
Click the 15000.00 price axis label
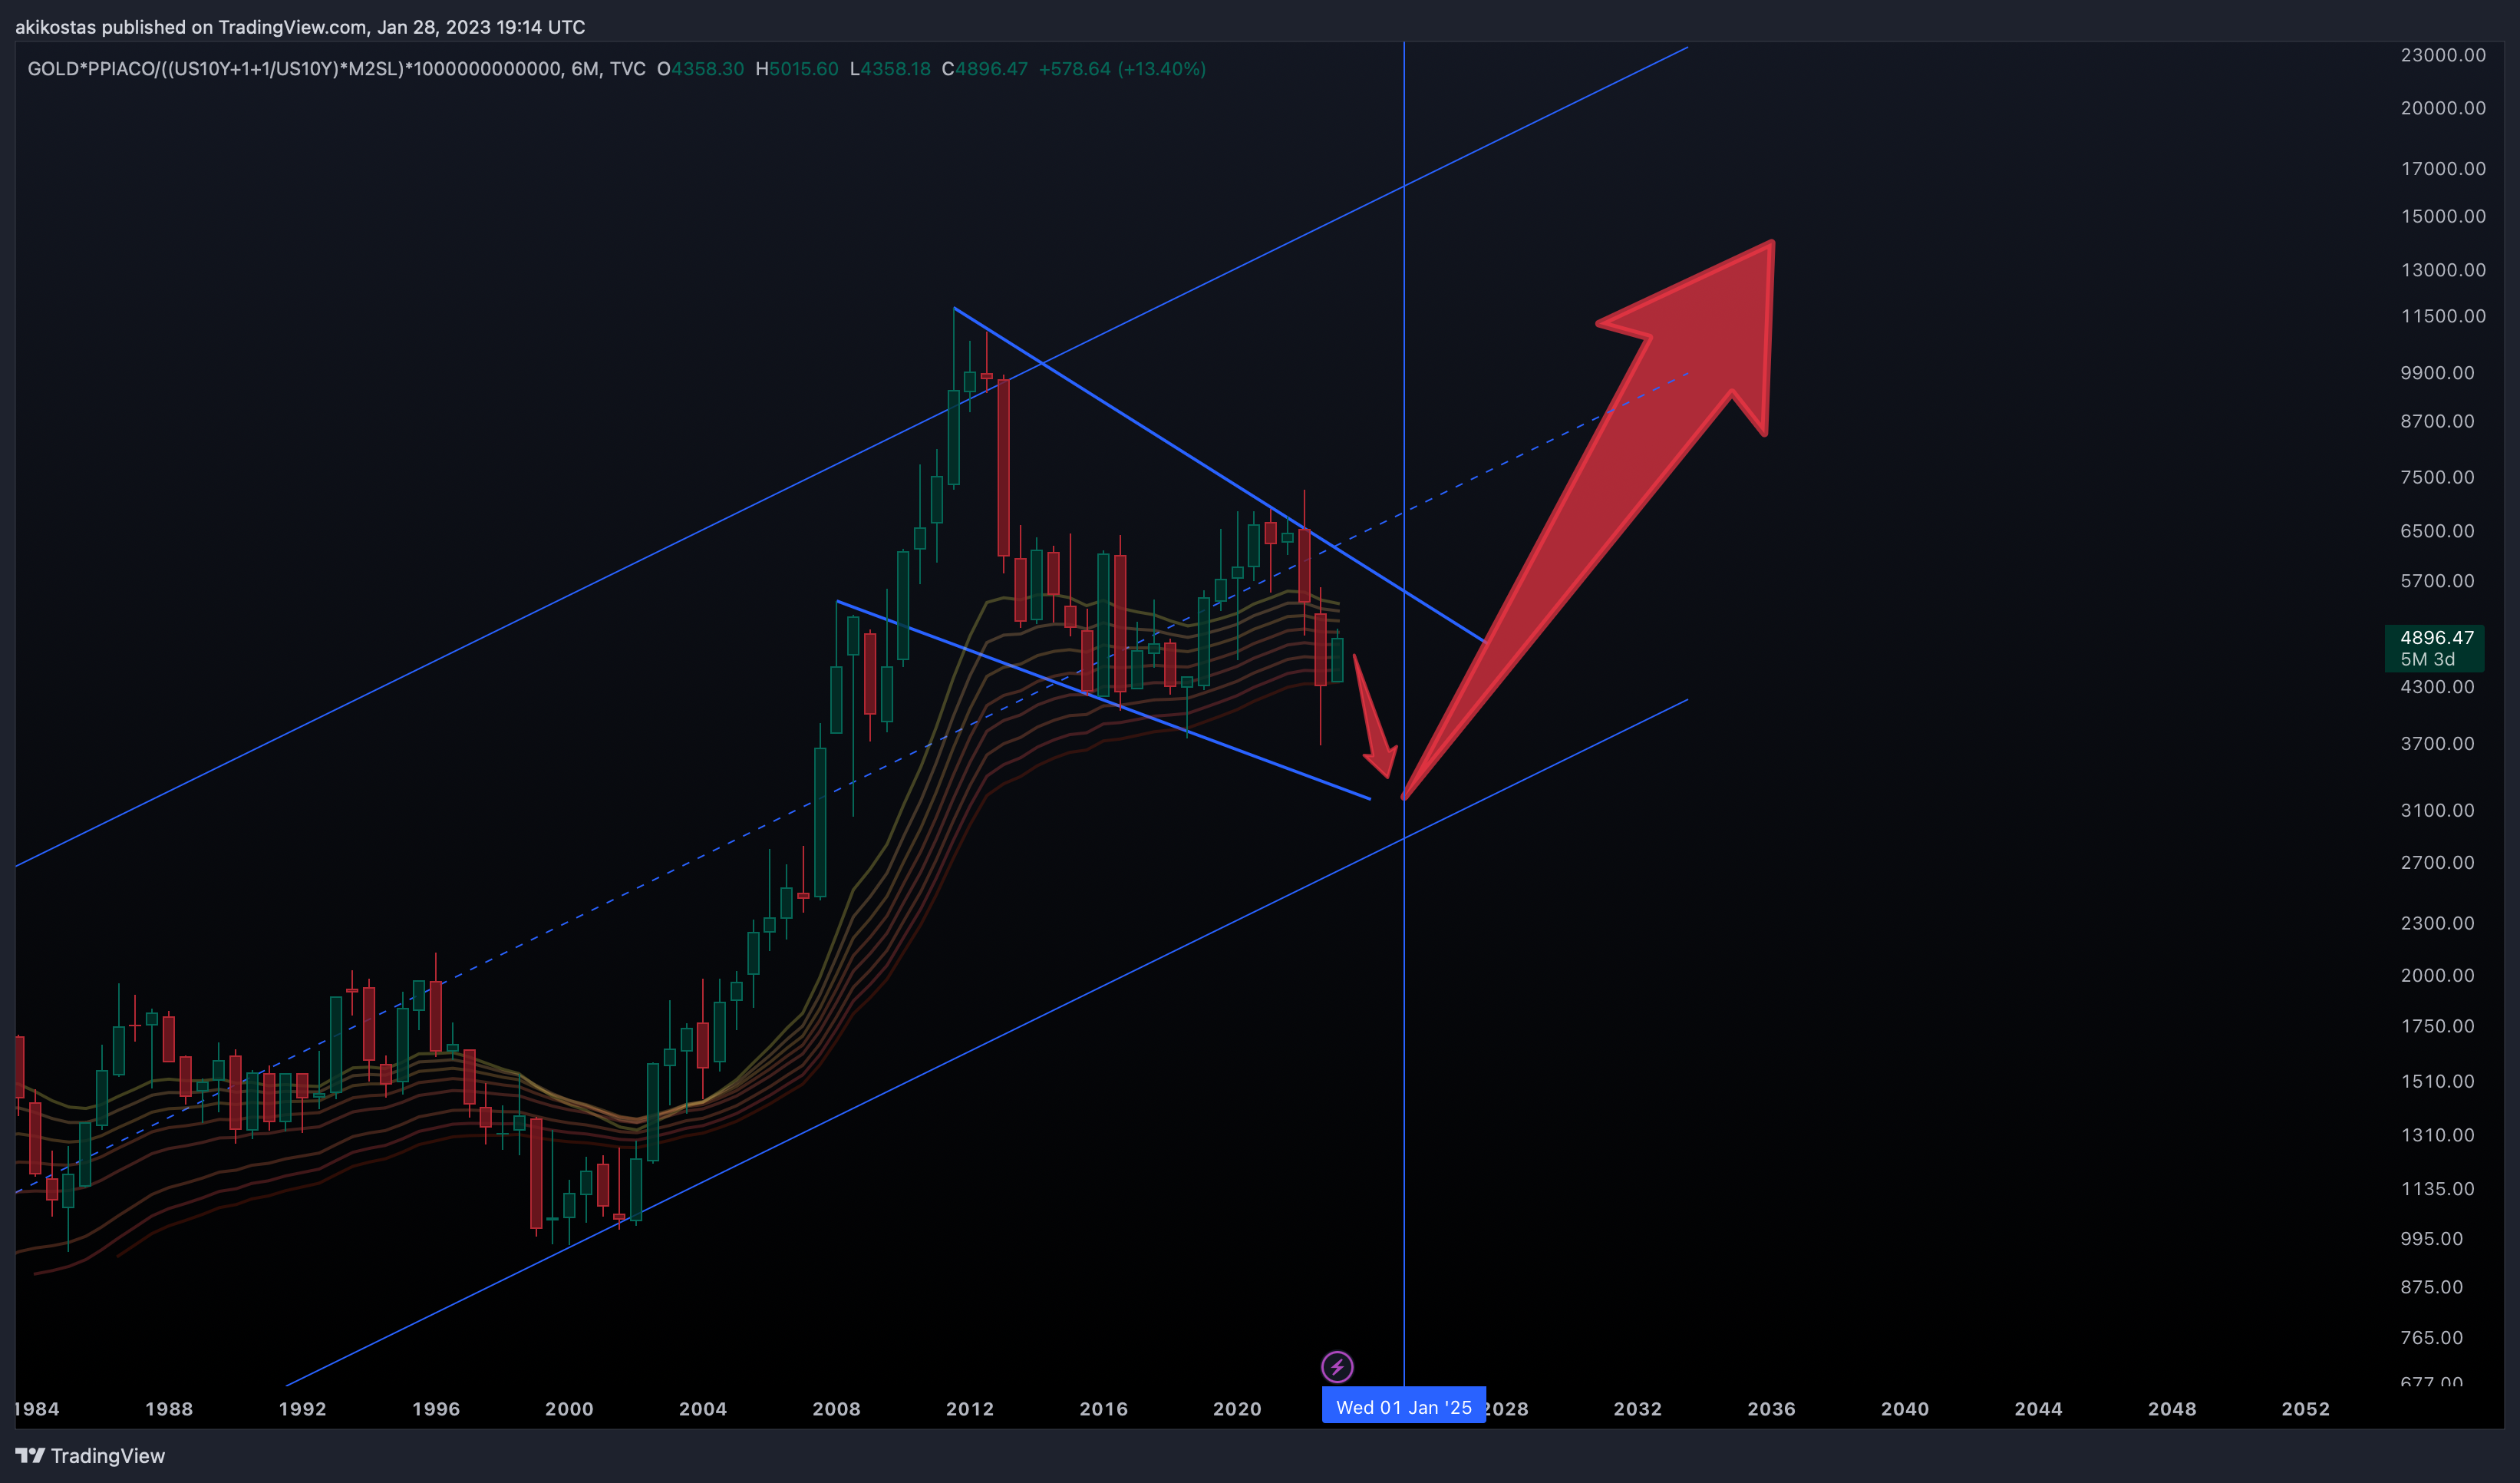(2443, 217)
